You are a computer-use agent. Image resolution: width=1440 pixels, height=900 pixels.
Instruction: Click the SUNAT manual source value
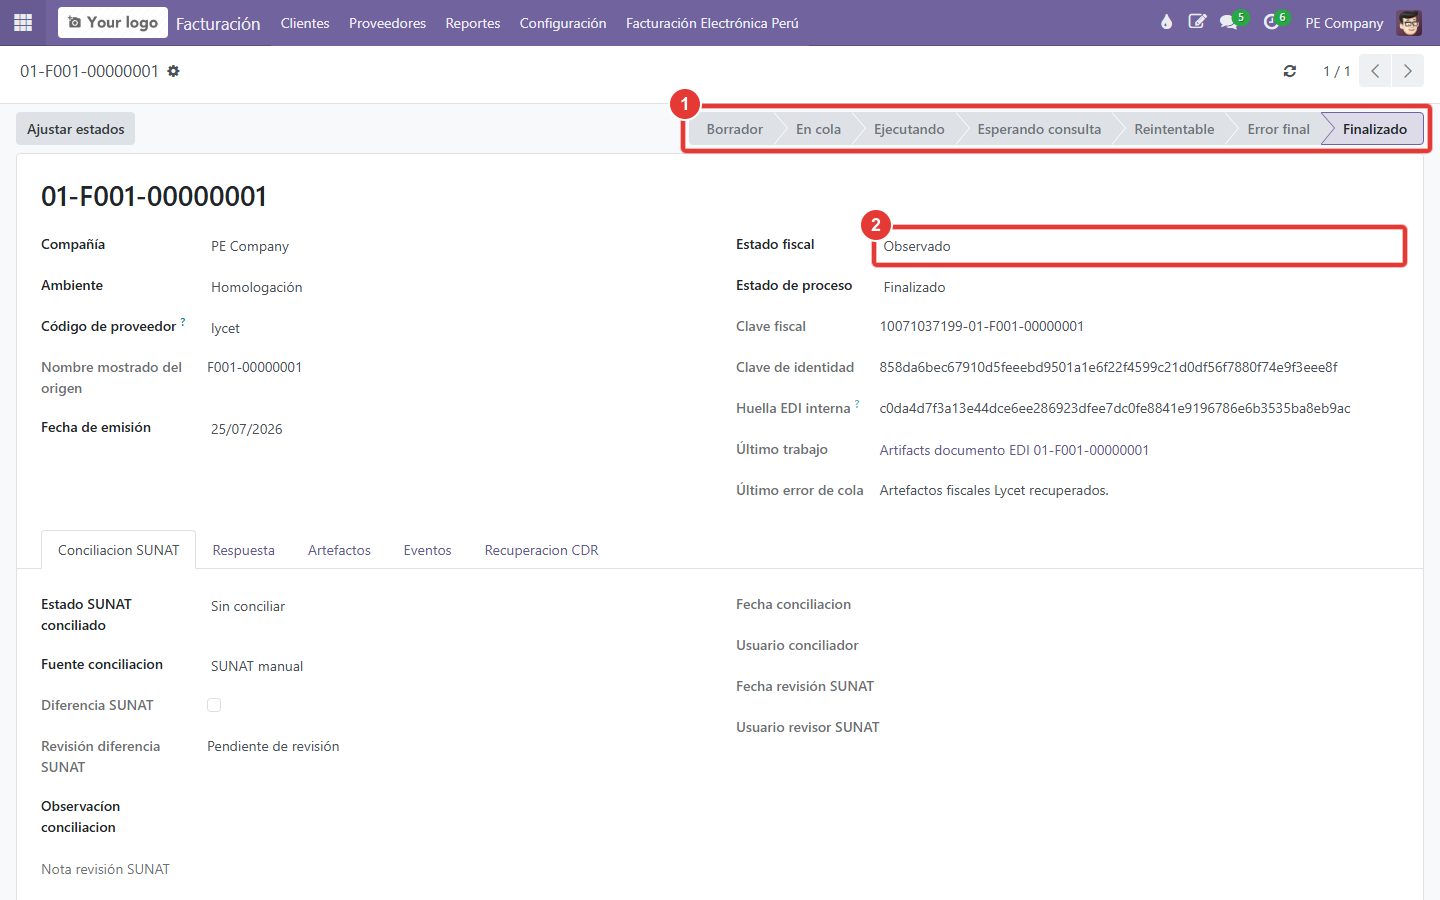[x=257, y=666]
